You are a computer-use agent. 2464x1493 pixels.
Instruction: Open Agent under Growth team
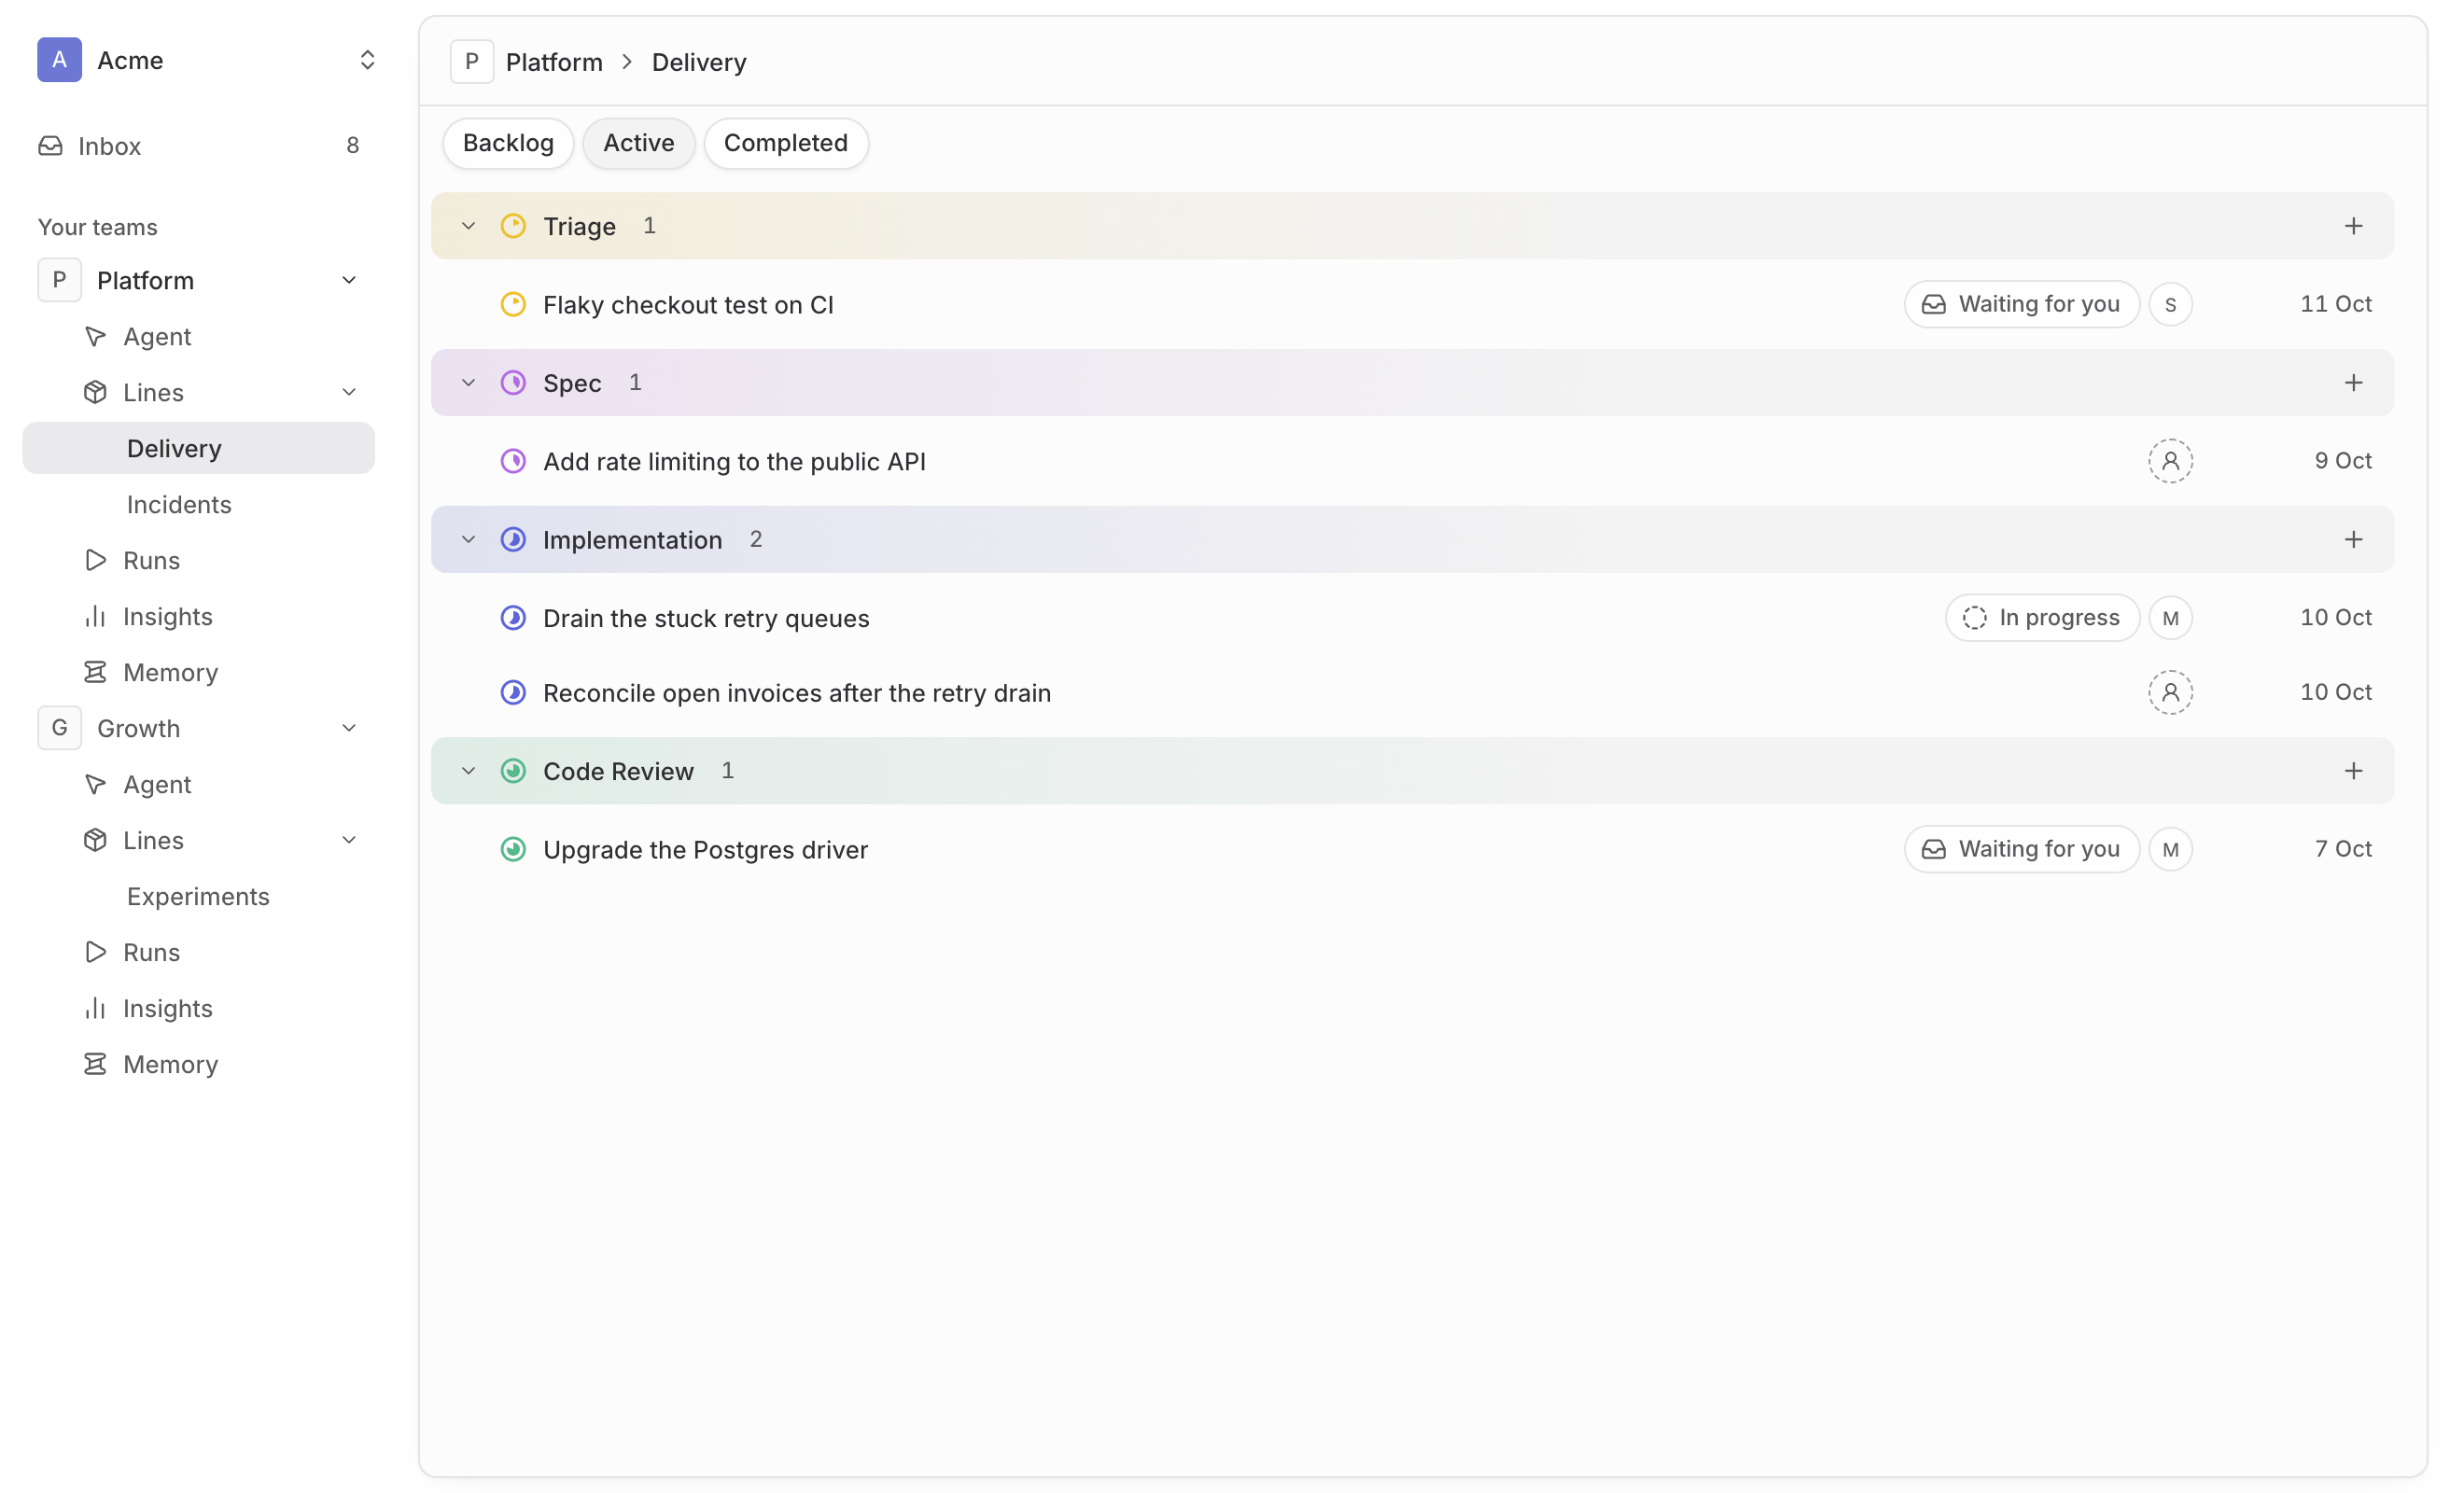pos(199,784)
